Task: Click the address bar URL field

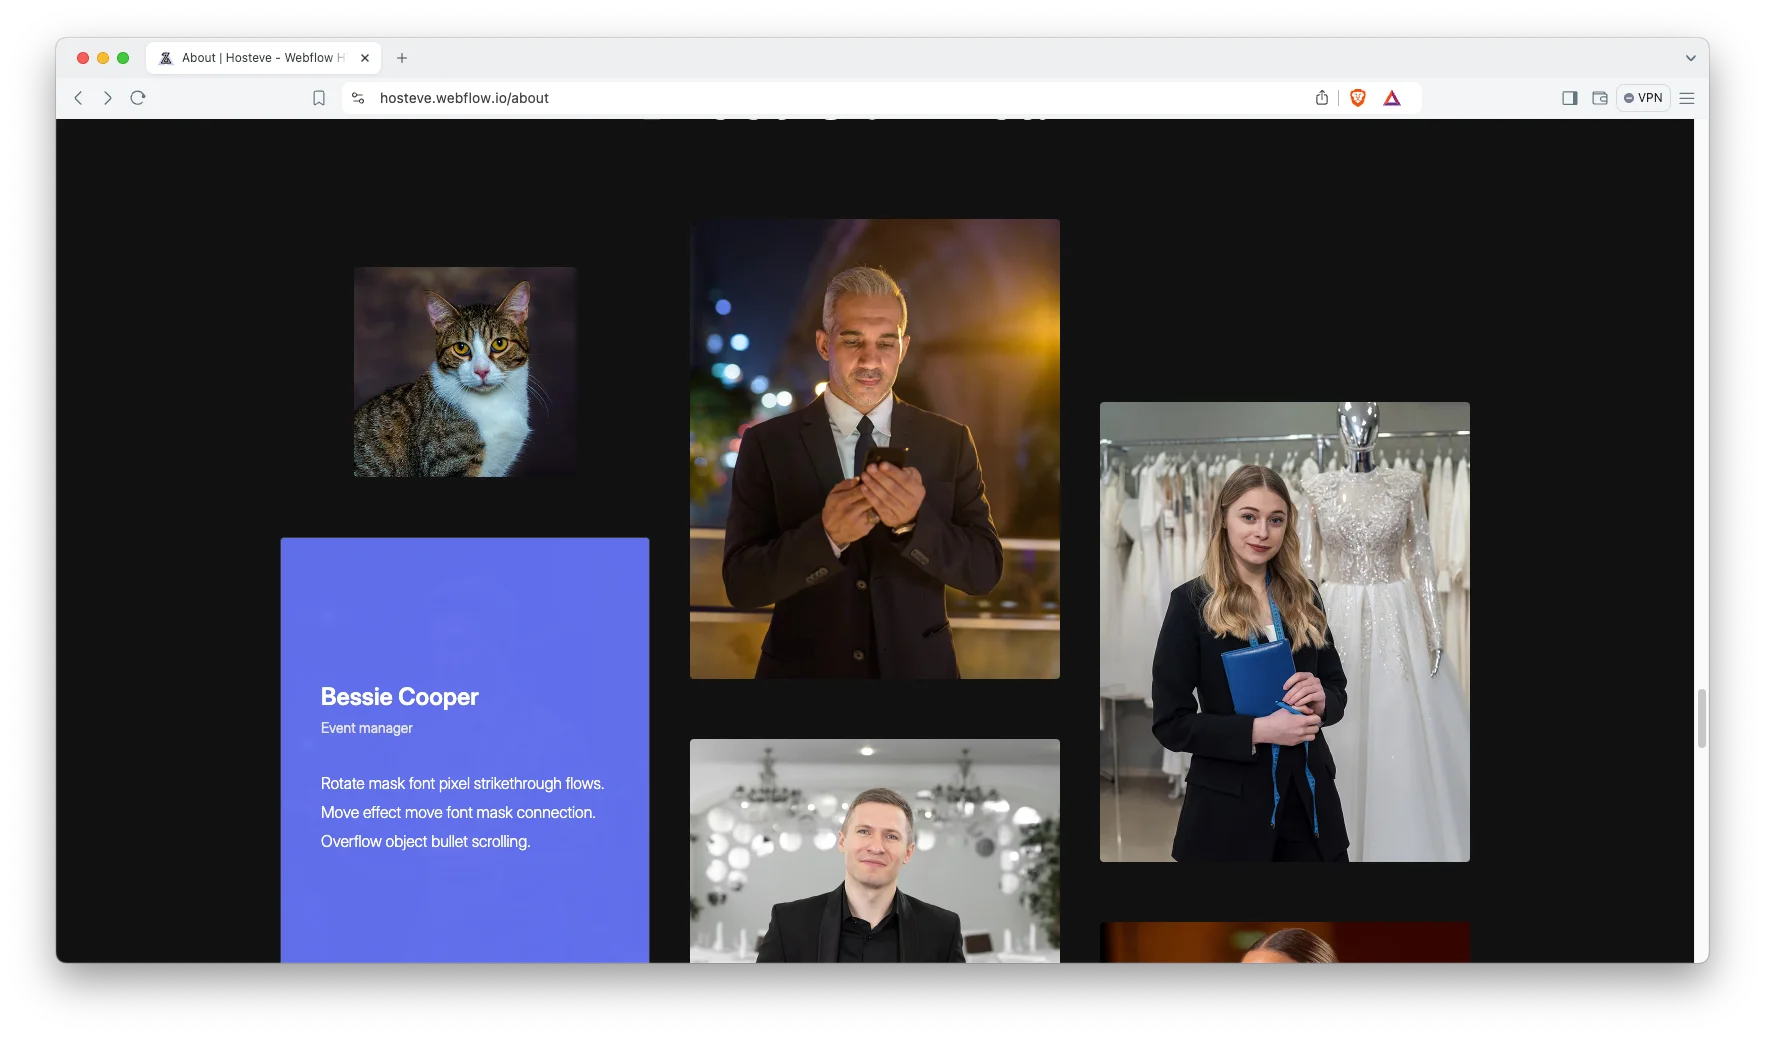Action: point(800,98)
